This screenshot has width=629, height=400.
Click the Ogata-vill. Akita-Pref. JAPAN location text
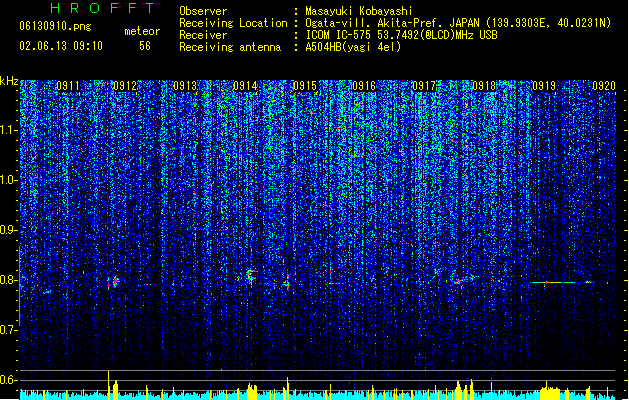(x=458, y=23)
